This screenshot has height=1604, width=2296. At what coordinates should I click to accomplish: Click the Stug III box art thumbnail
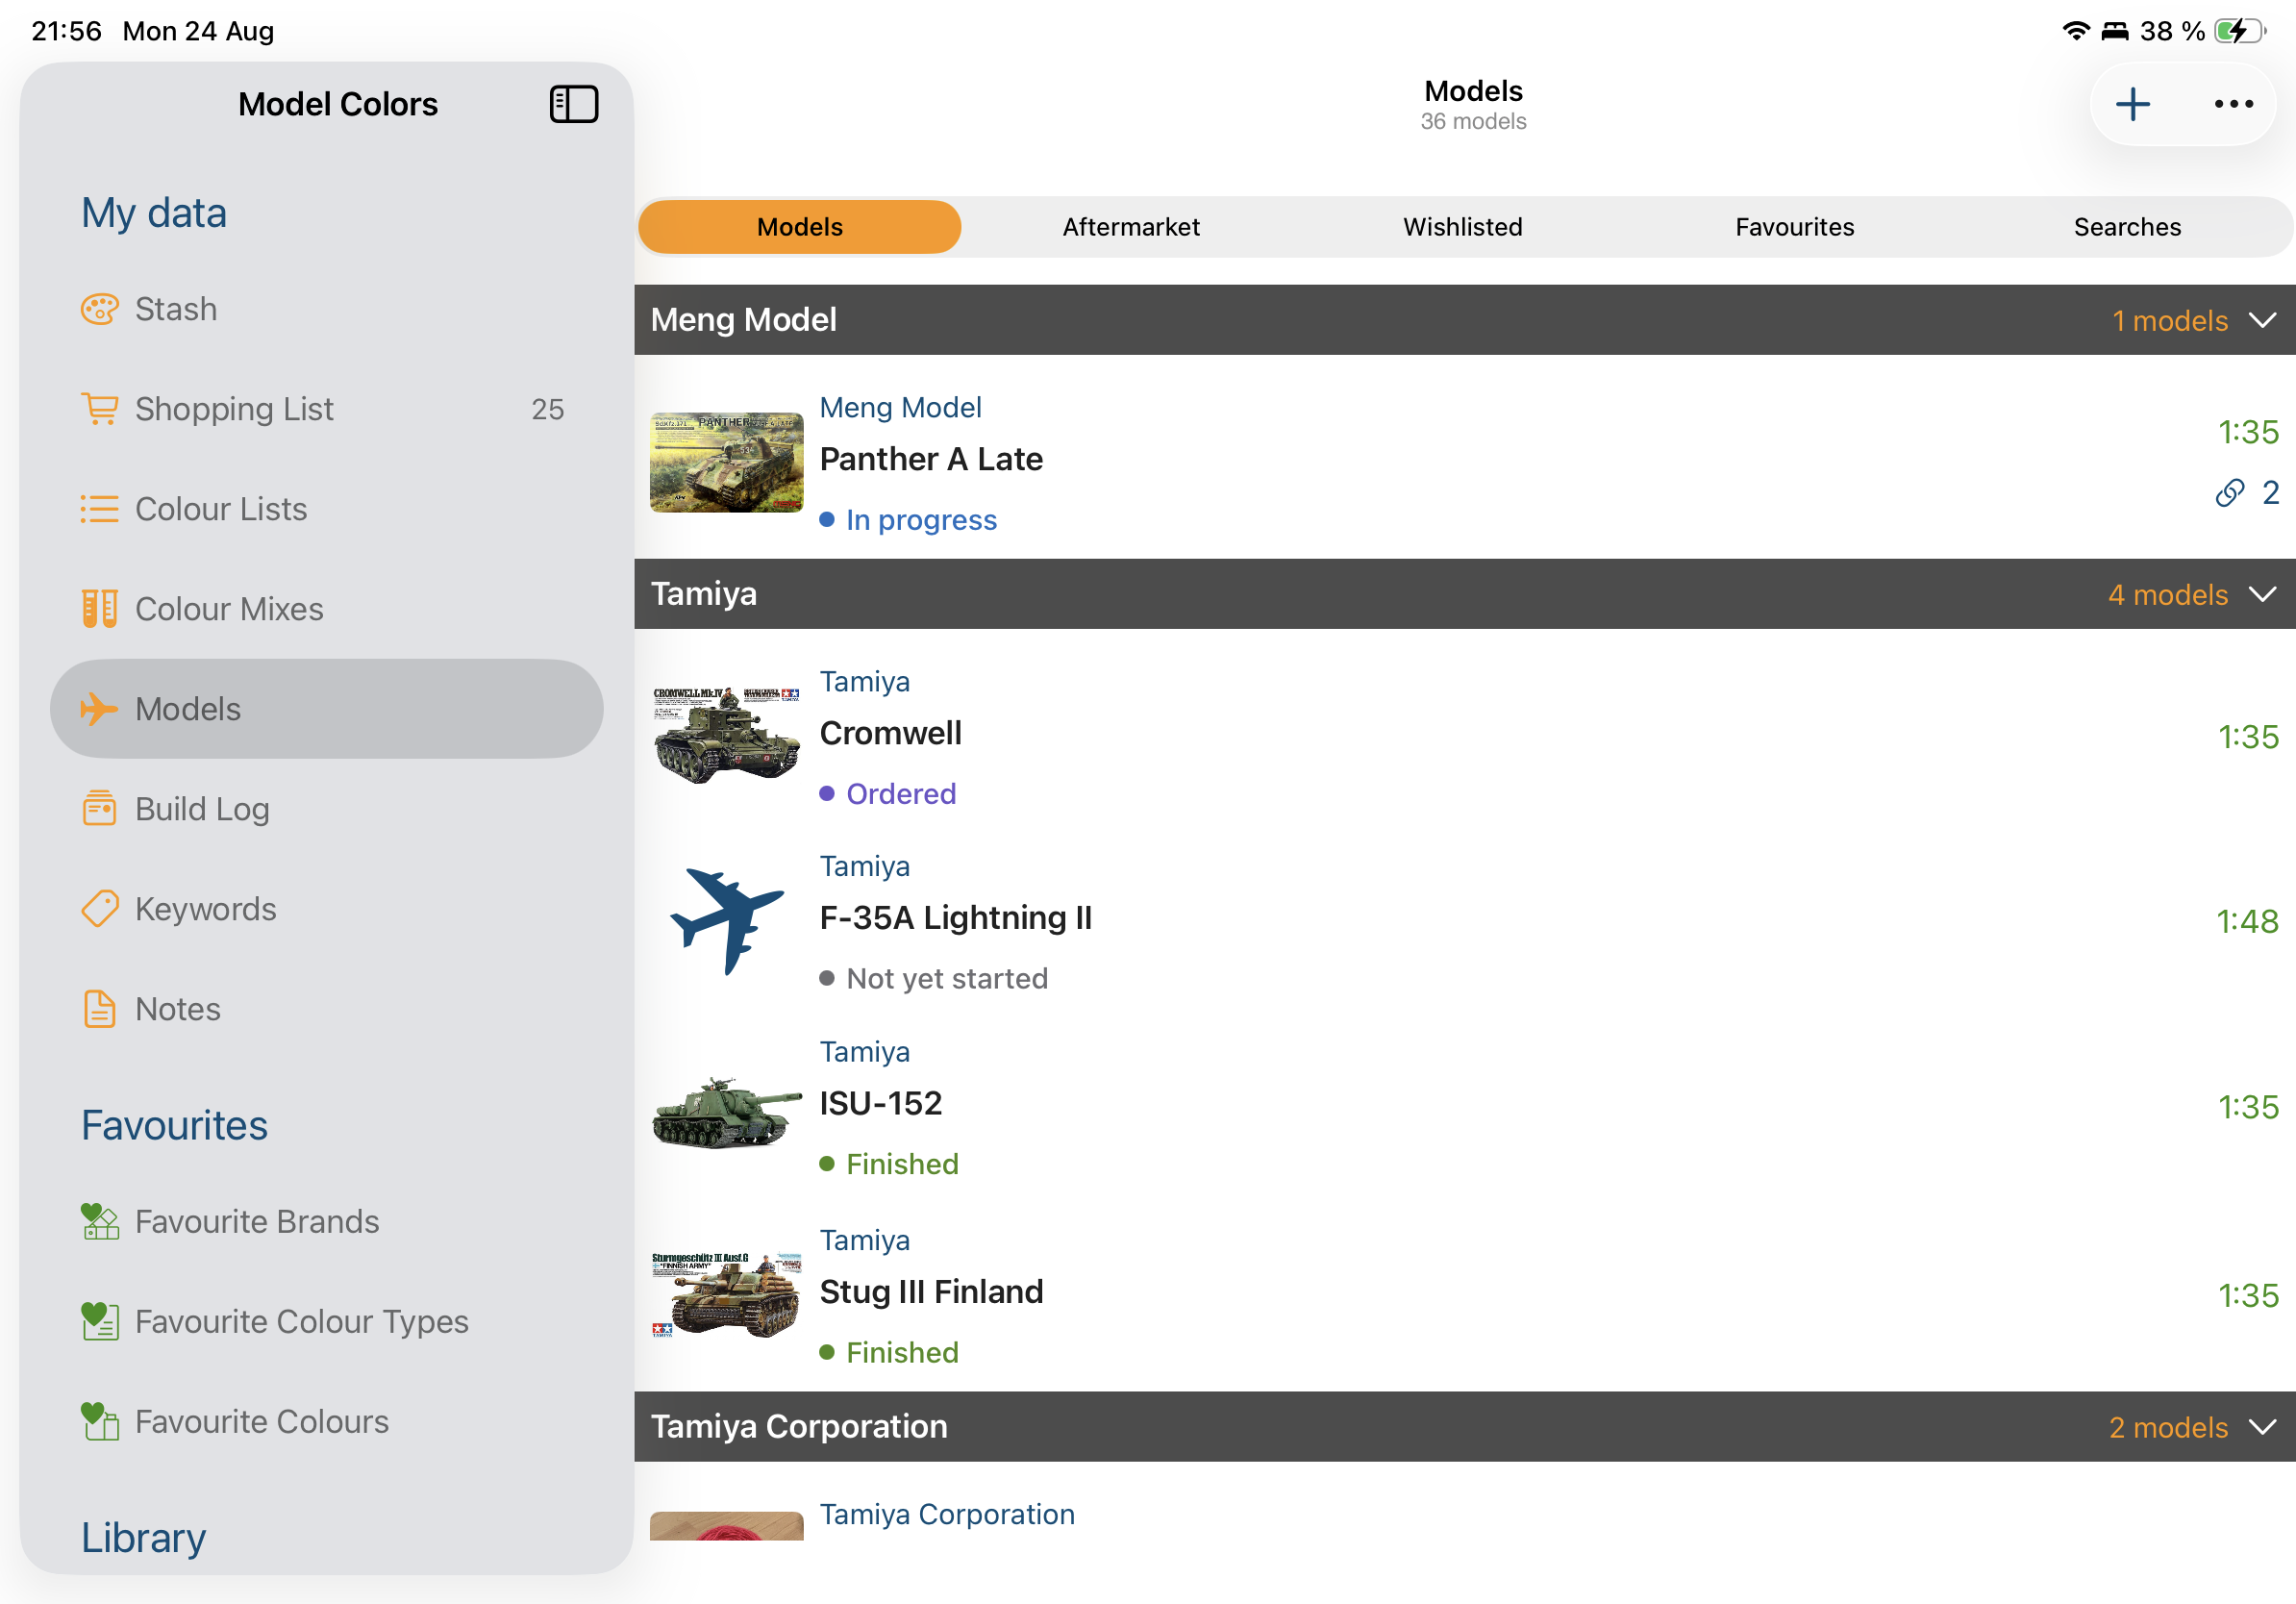point(727,1294)
